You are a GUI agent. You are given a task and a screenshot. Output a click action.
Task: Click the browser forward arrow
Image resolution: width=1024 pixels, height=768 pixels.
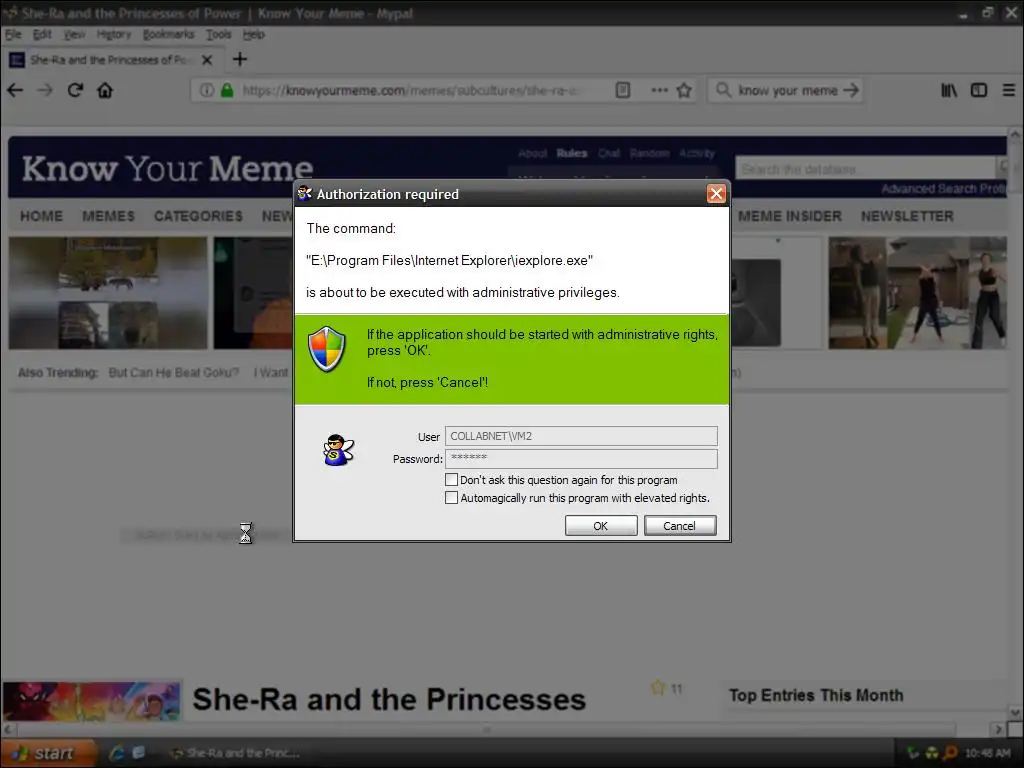tap(44, 90)
